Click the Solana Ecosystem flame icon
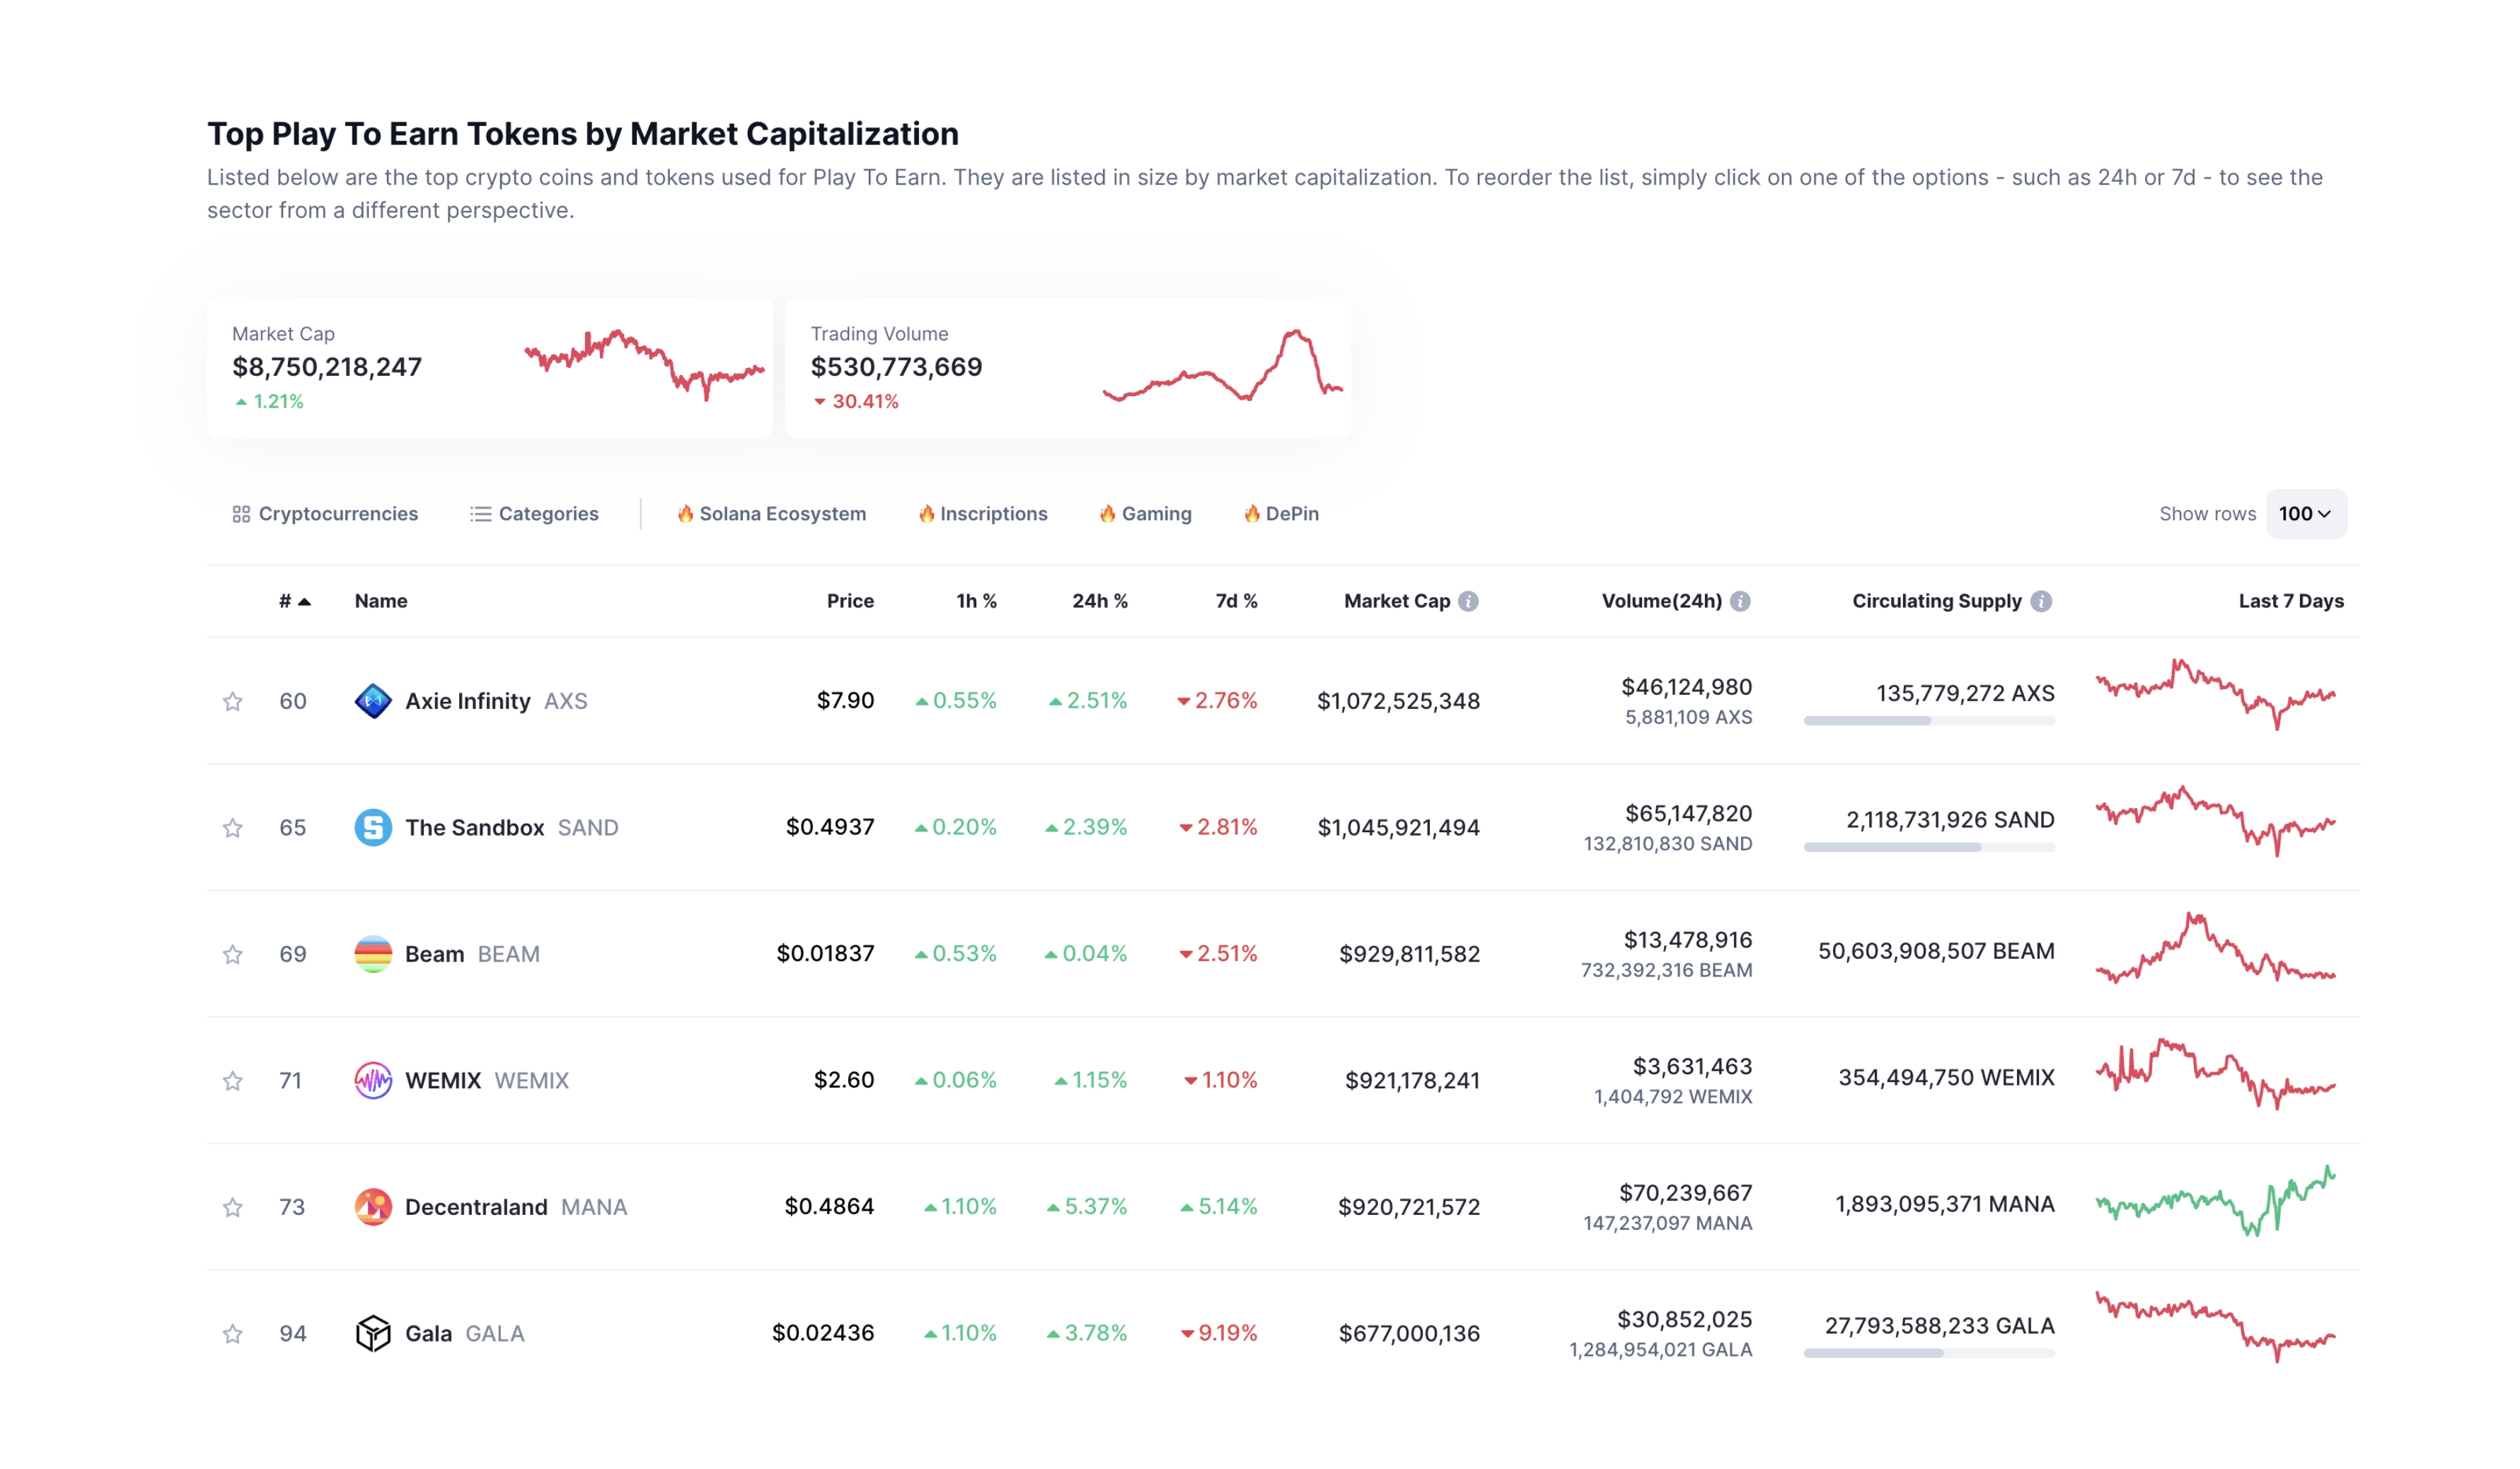Screen dimensions: 2520x1469 685,513
